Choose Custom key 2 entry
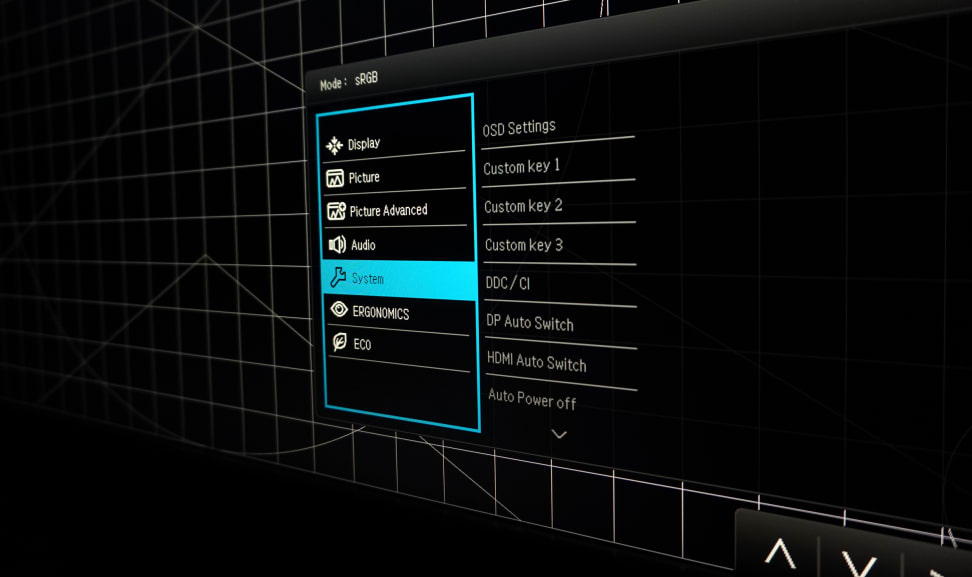This screenshot has width=972, height=577. coord(523,206)
